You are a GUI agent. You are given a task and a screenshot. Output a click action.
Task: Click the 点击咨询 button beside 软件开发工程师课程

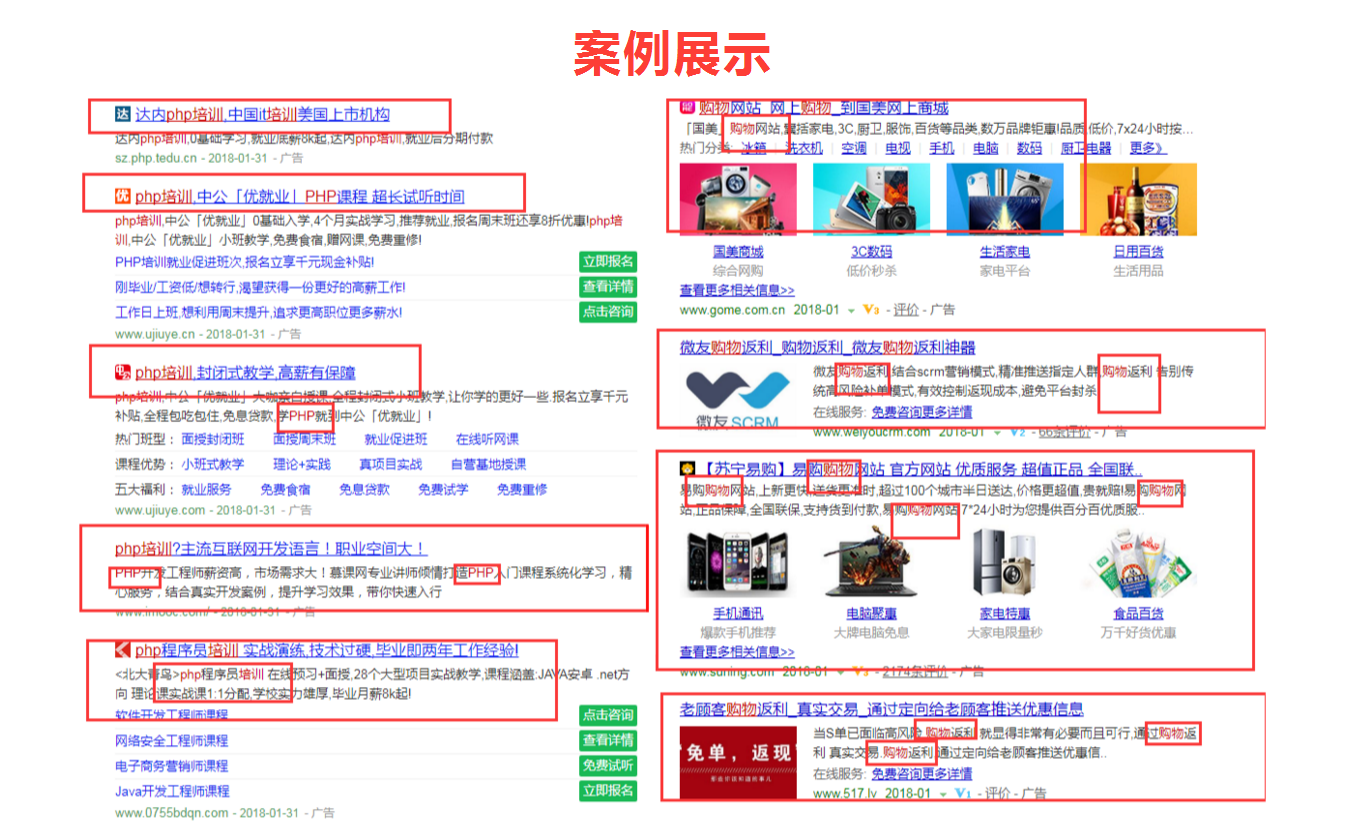point(608,715)
